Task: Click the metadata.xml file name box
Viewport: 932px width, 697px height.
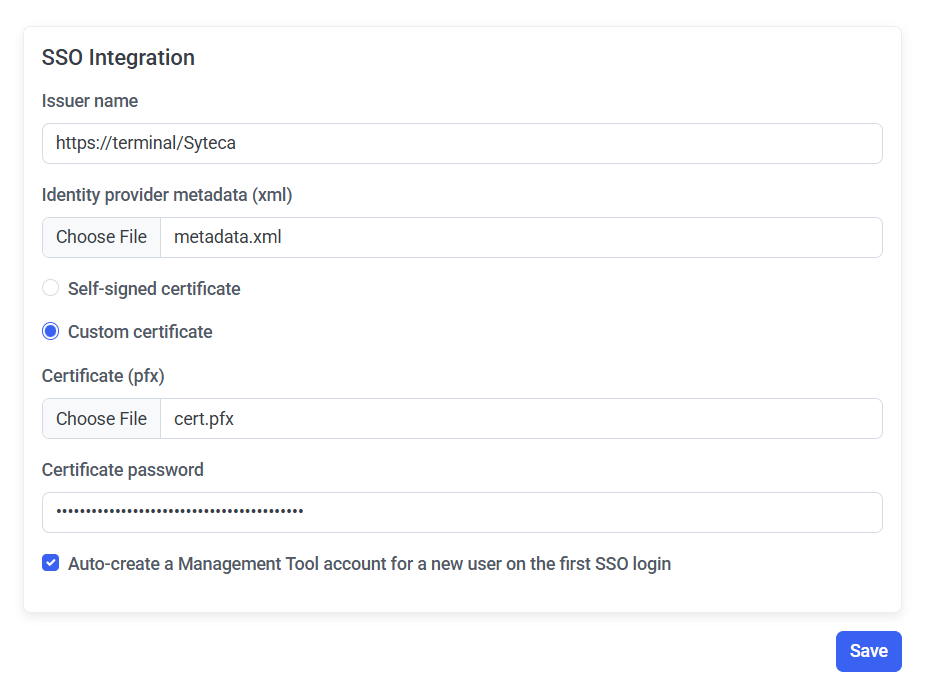Action: point(520,237)
